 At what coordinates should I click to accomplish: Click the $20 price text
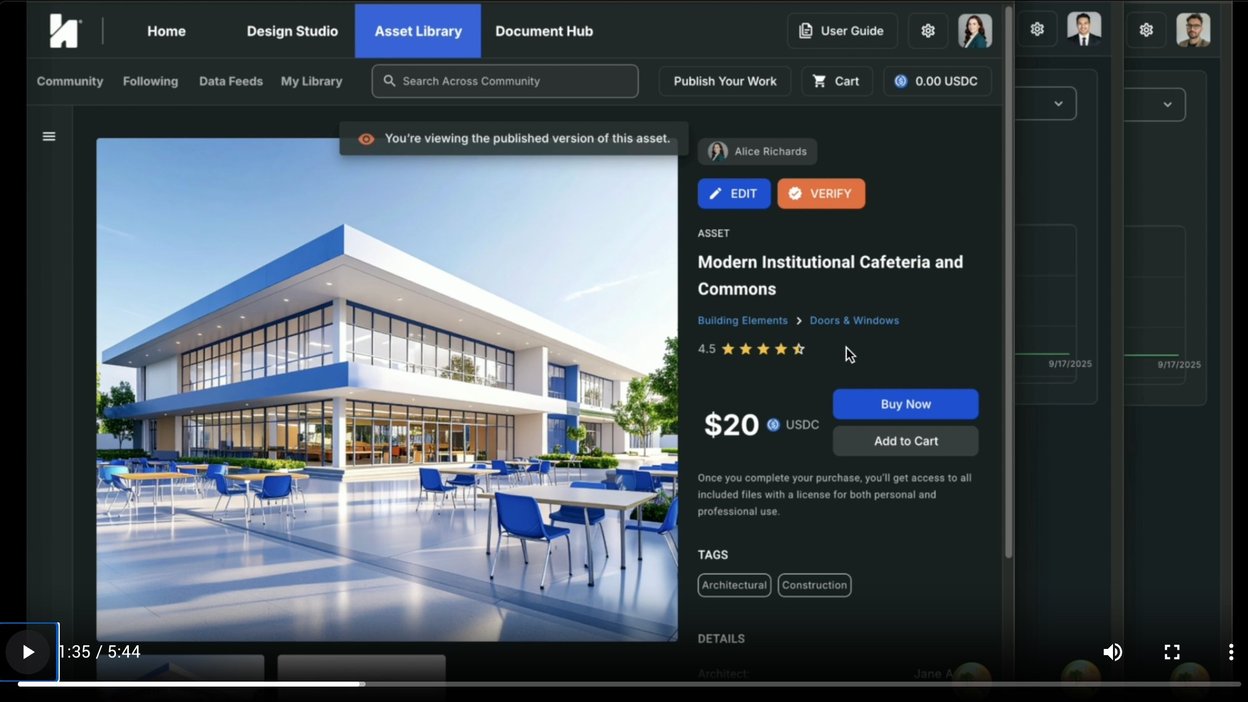coord(731,425)
